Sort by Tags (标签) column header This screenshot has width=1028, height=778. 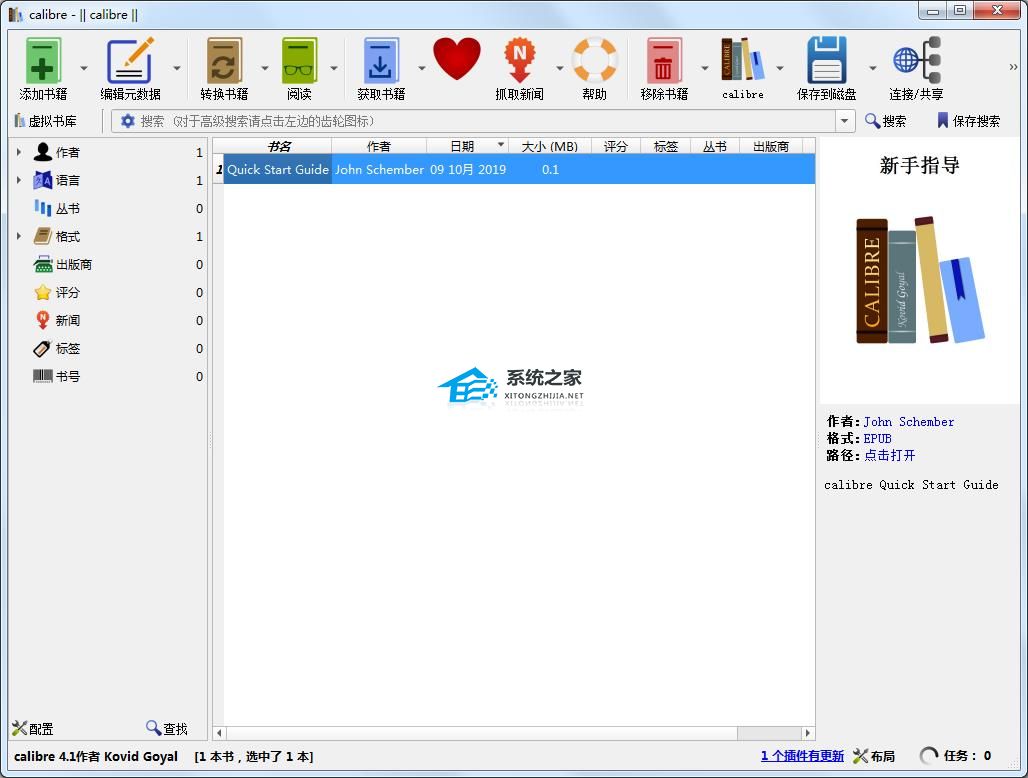(x=665, y=146)
